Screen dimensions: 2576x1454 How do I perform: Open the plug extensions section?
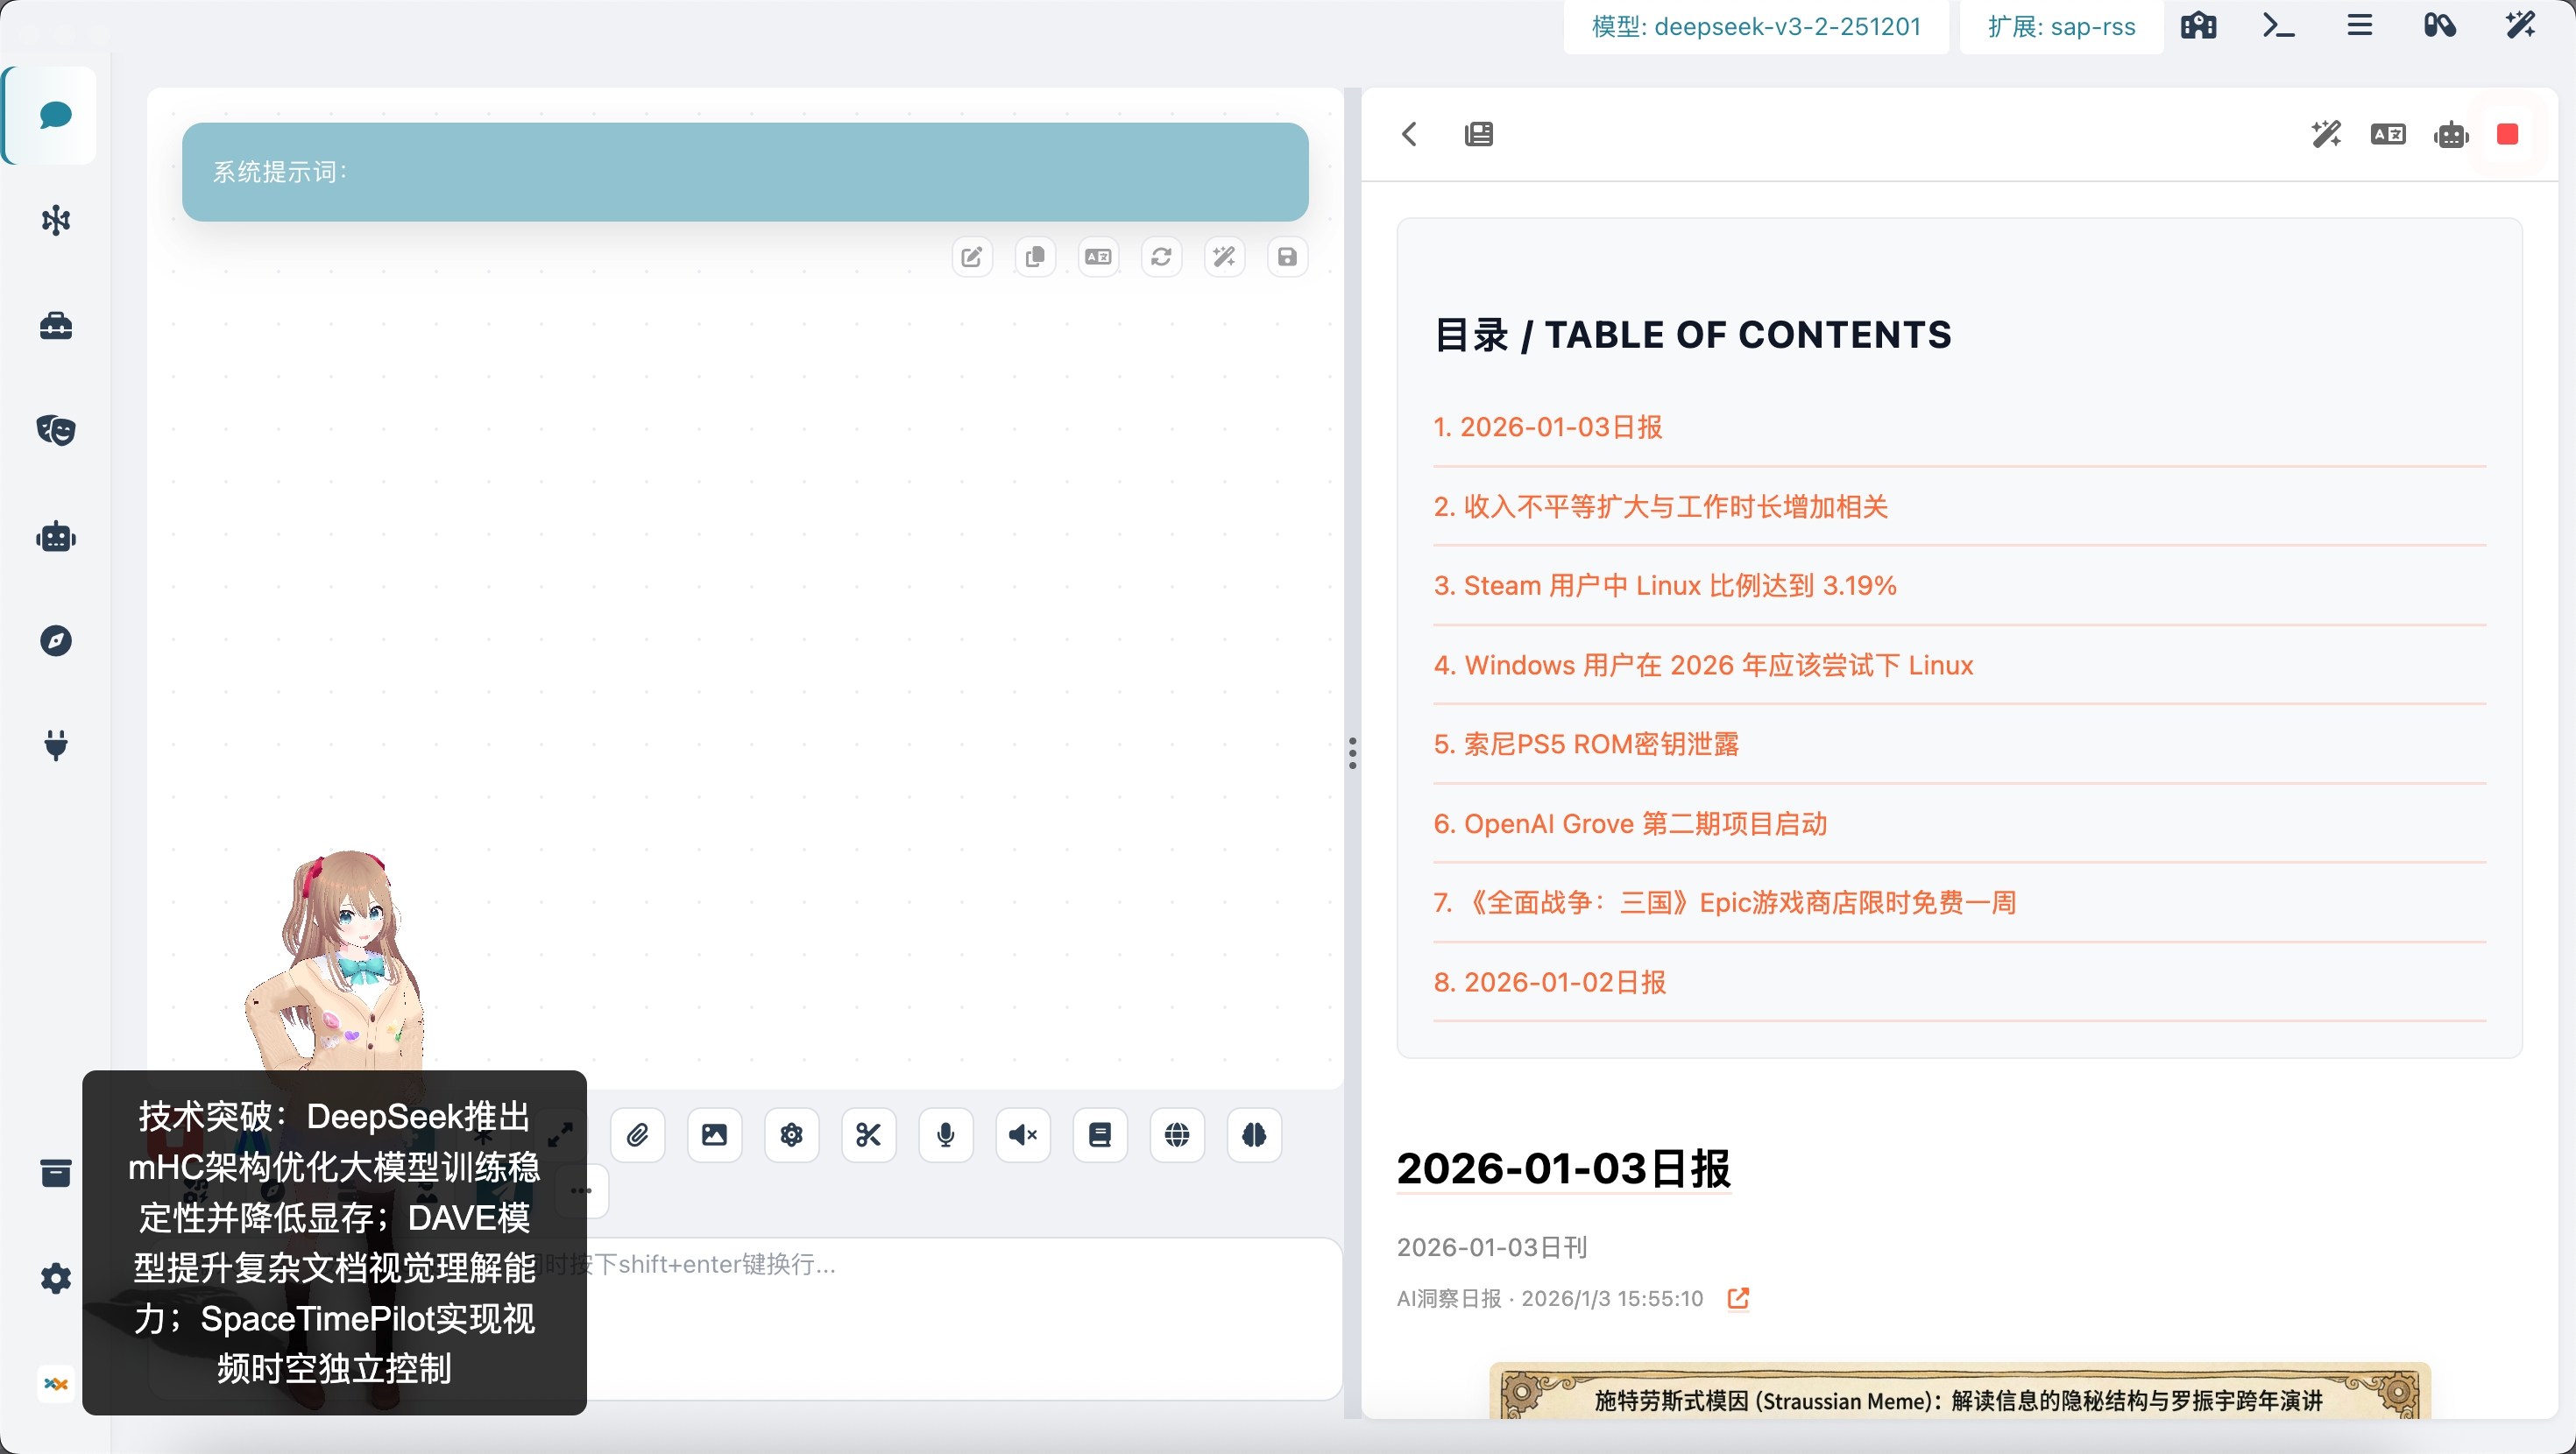point(56,746)
